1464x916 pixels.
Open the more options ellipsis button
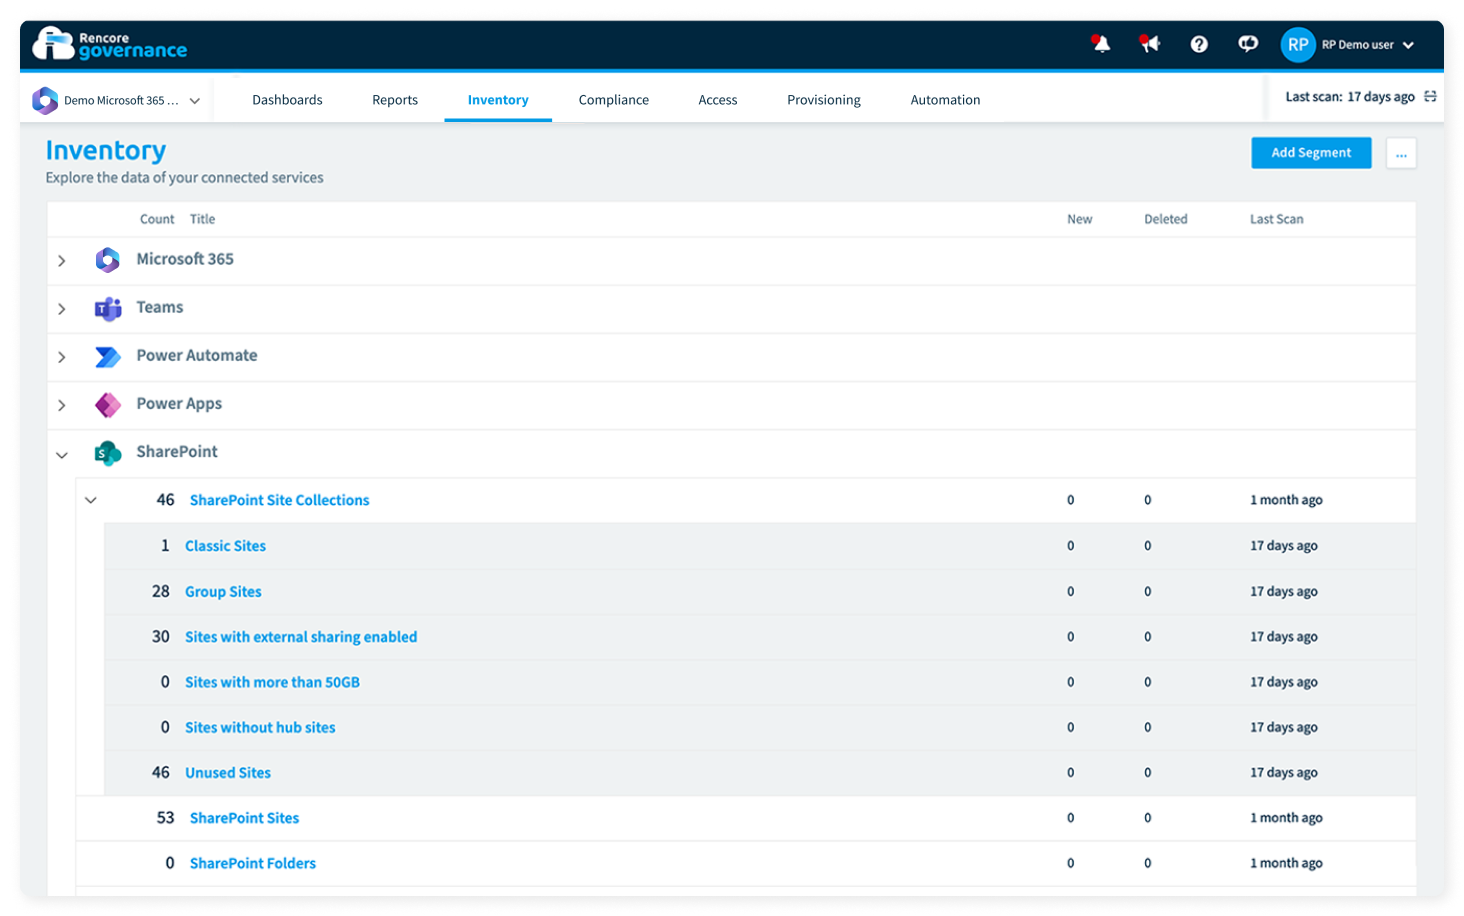[x=1401, y=153]
